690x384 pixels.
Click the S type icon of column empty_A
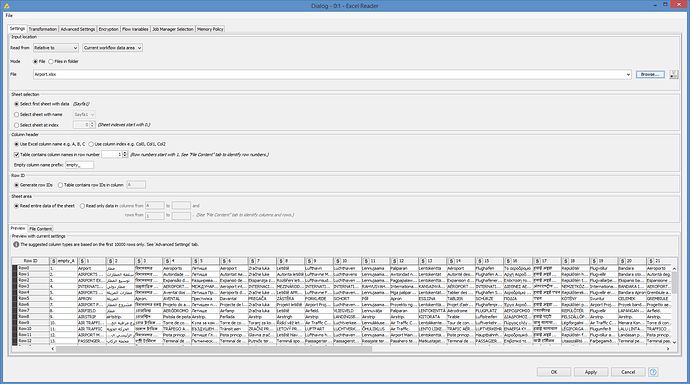point(54,261)
